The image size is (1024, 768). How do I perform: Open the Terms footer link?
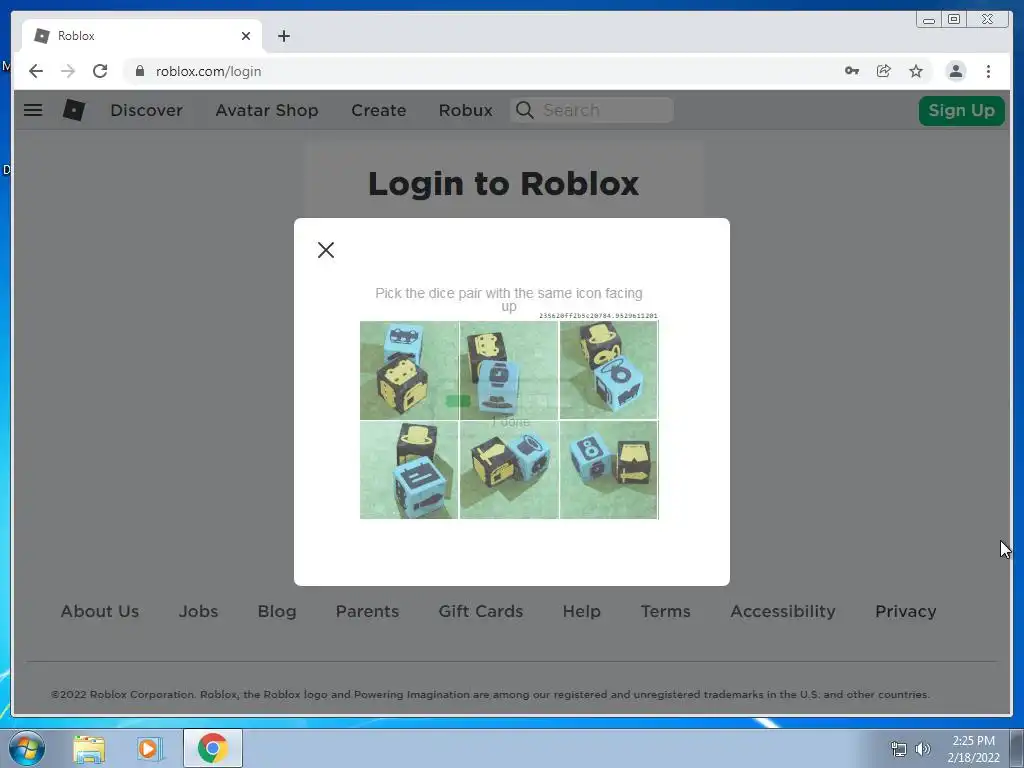tap(665, 611)
